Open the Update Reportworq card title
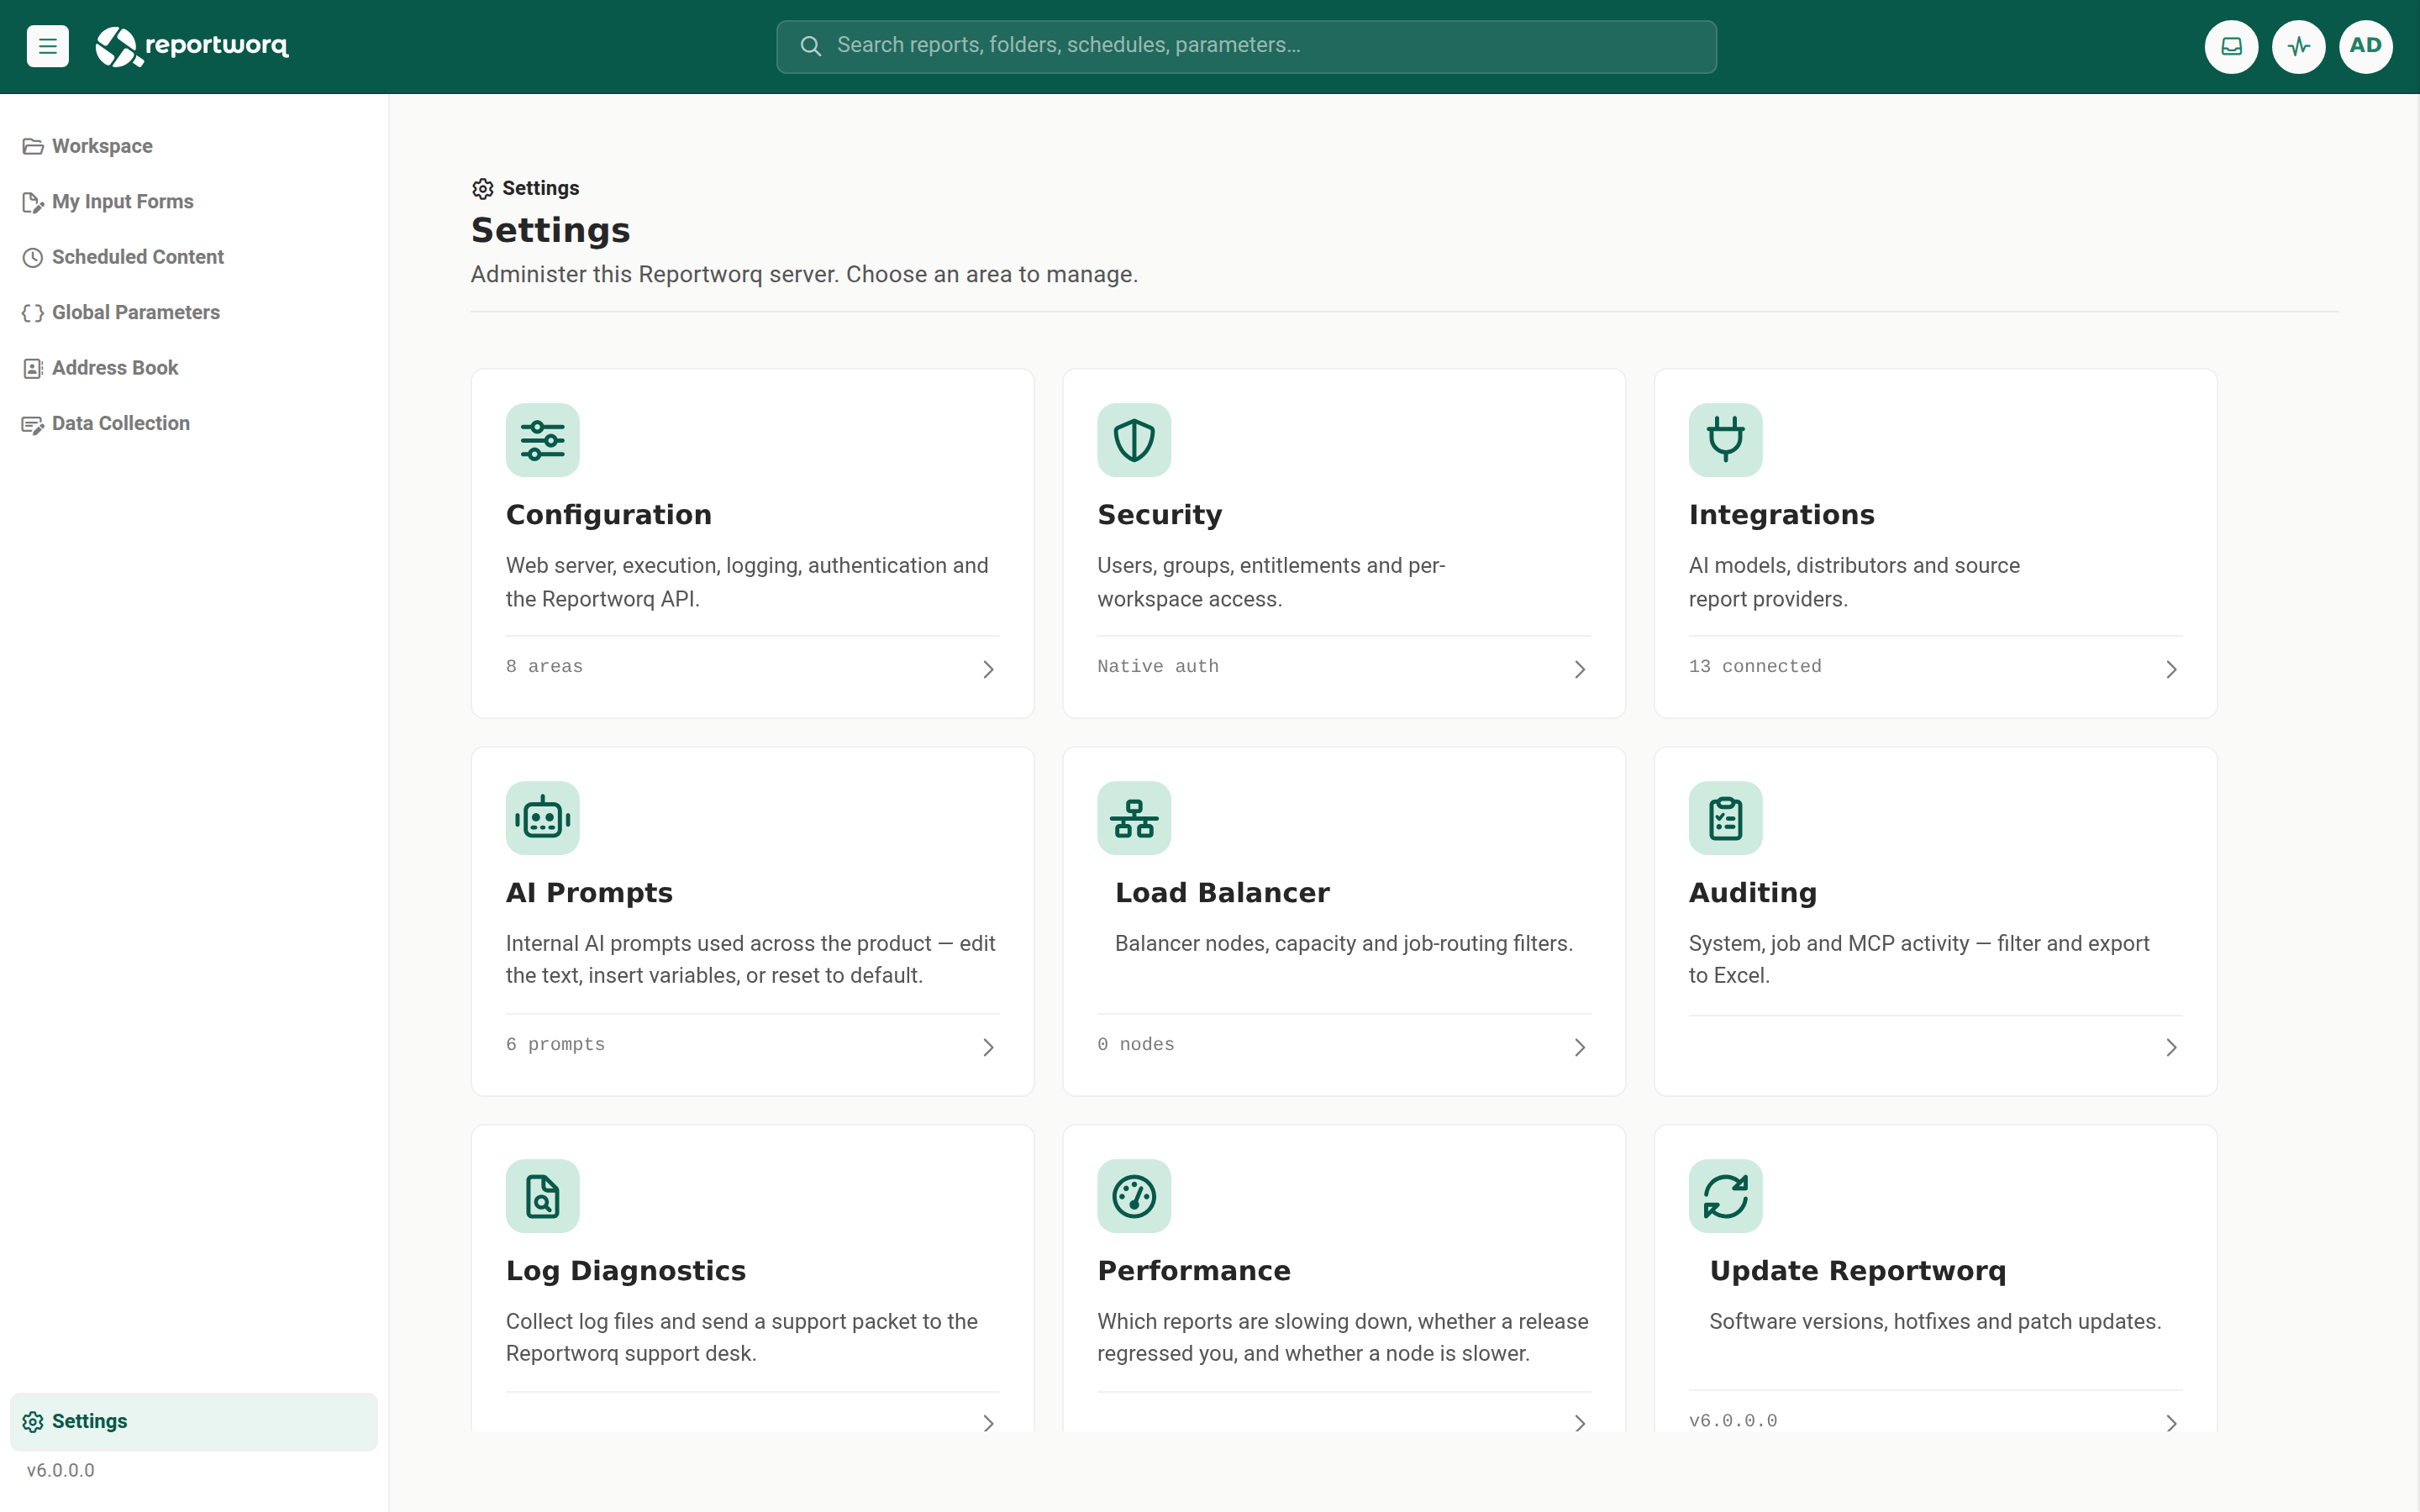 point(1857,1271)
